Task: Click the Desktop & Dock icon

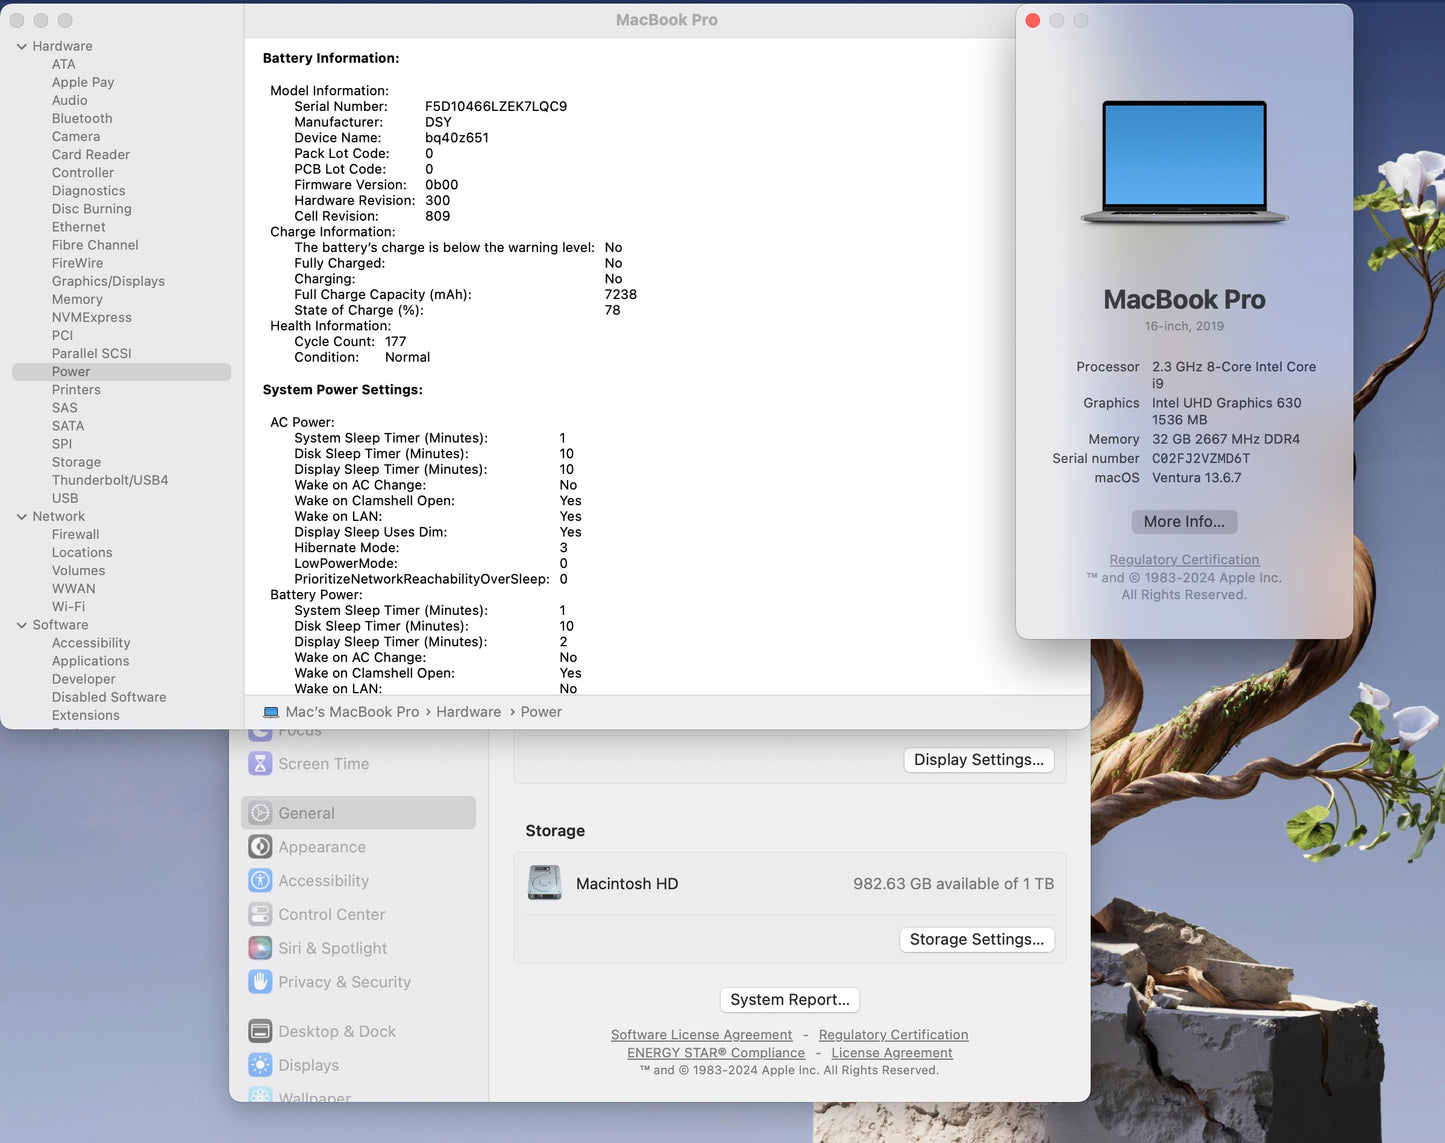Action: pos(260,1032)
